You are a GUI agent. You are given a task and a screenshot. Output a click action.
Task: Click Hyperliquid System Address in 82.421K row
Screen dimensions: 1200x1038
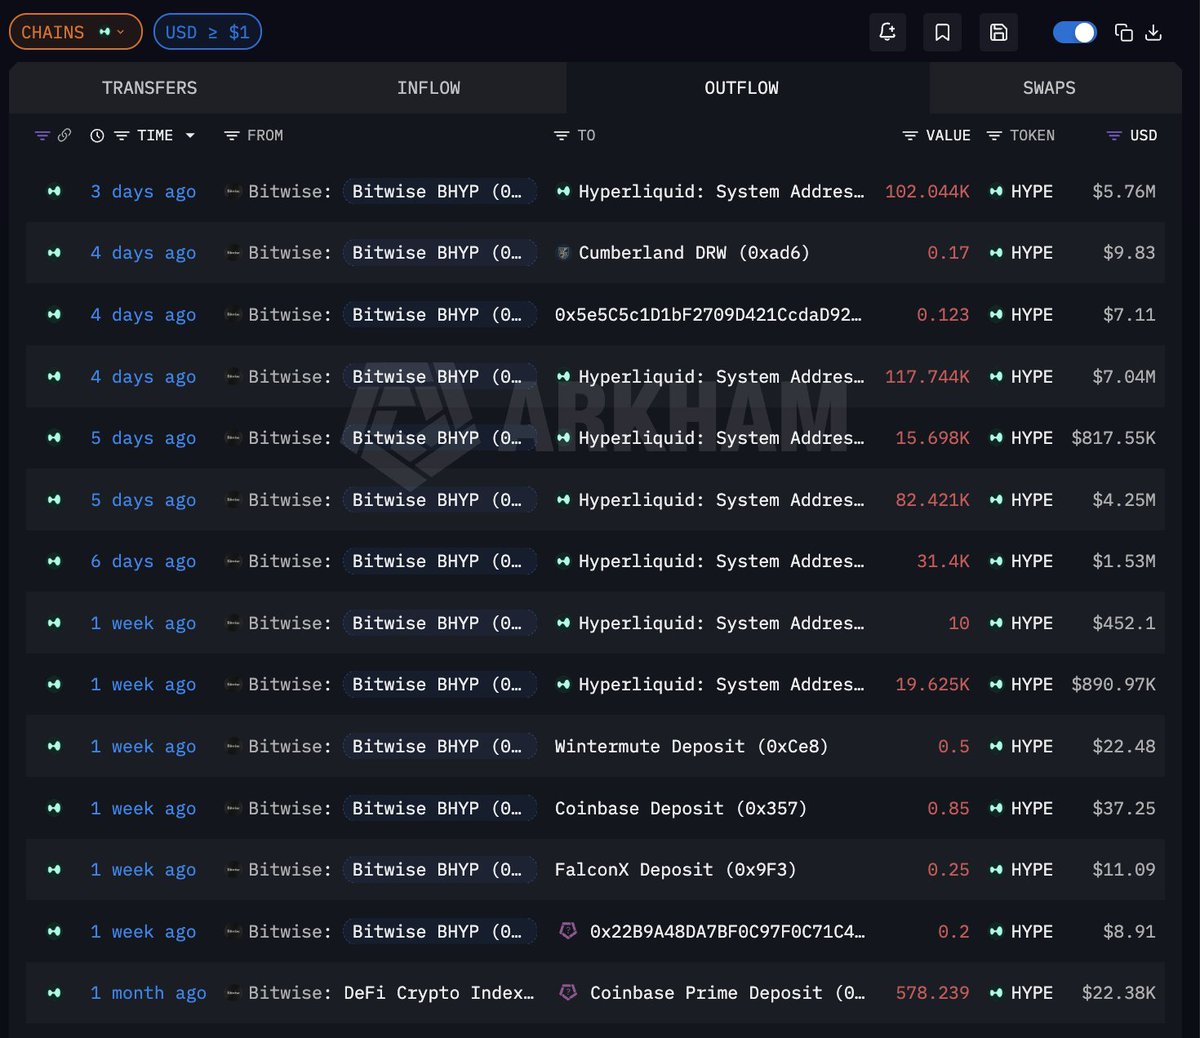pos(720,500)
